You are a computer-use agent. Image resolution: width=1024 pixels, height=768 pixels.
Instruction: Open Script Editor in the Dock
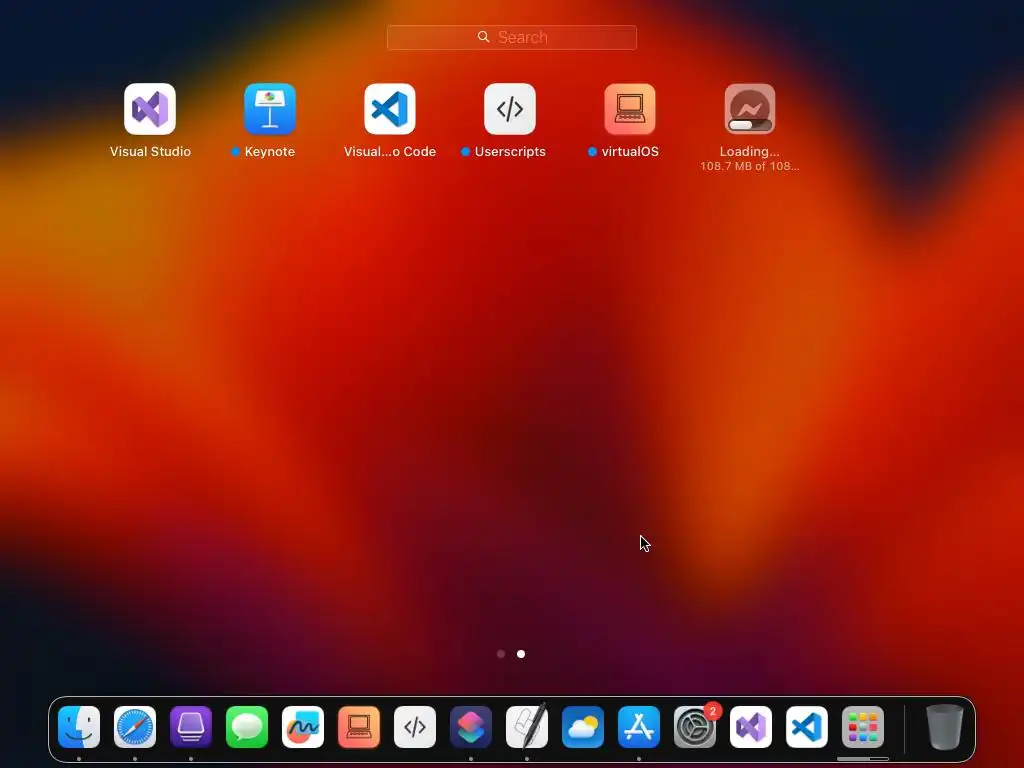click(527, 726)
